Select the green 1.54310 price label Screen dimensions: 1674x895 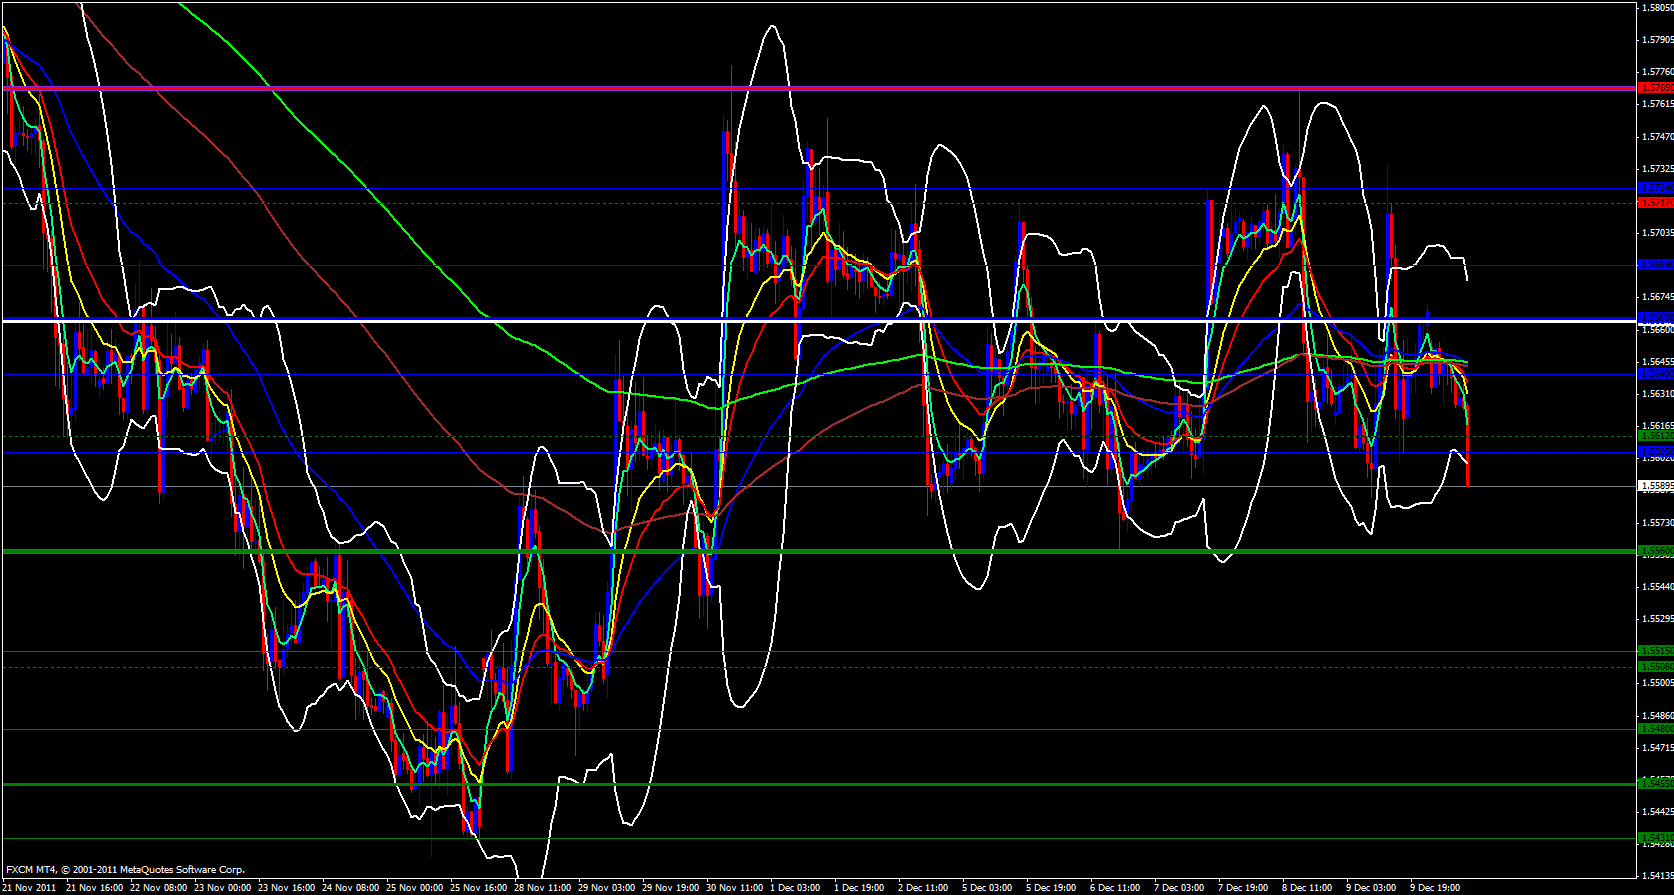coord(1655,838)
